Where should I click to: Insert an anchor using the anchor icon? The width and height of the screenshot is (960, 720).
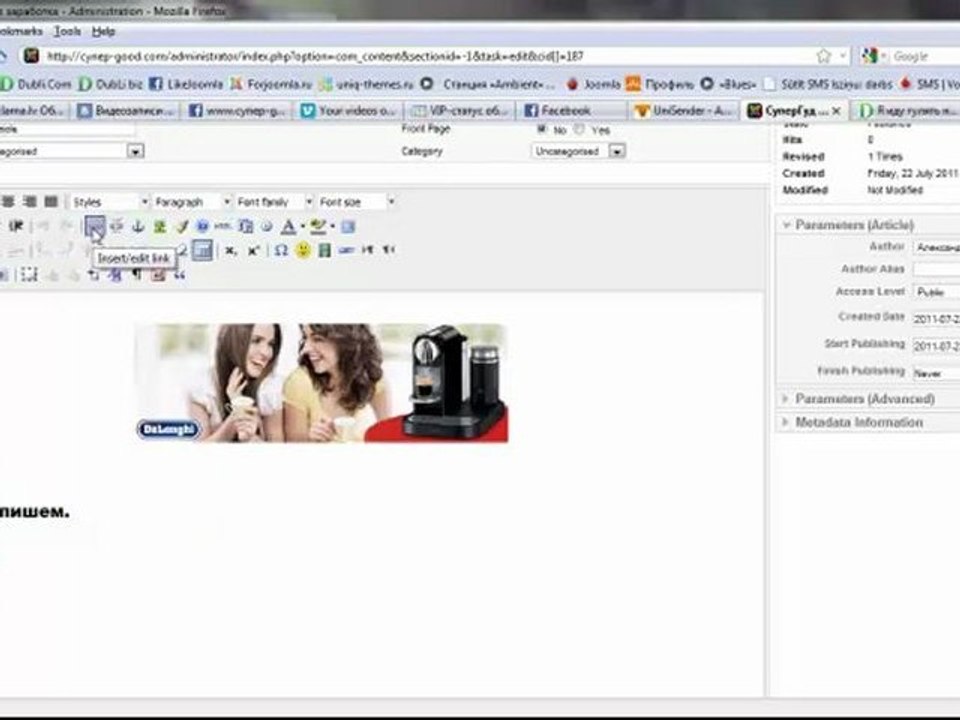138,227
